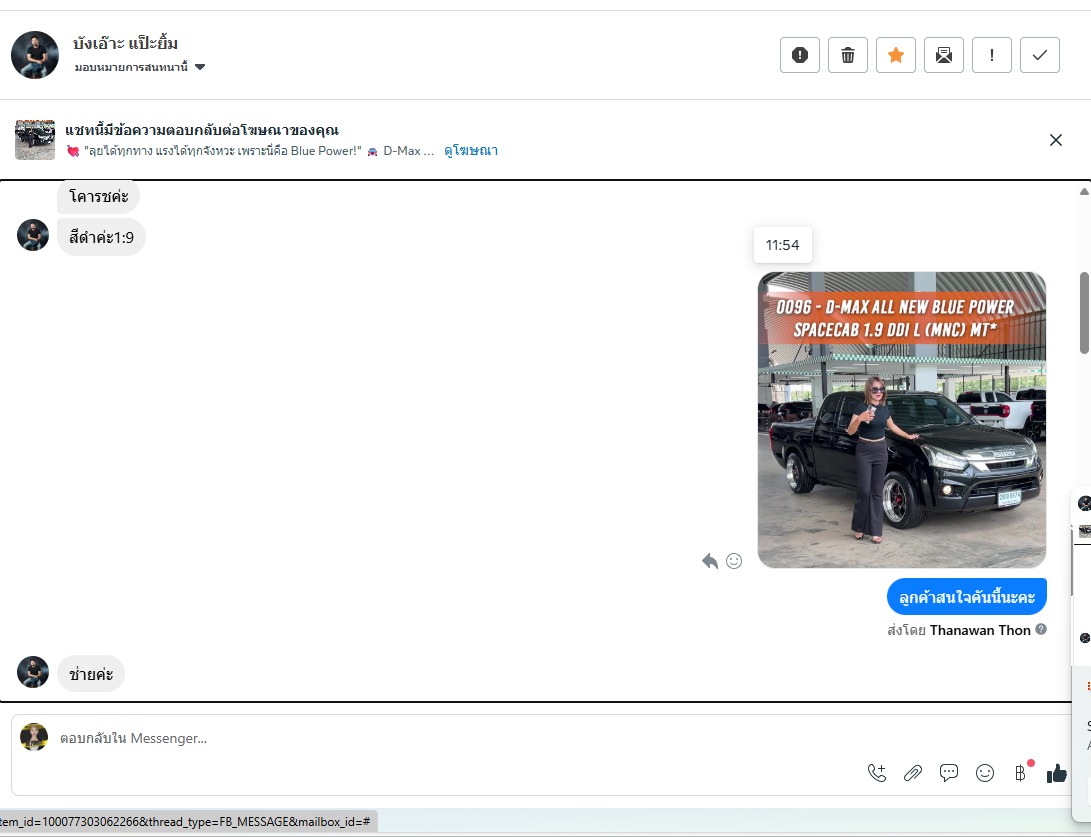Click scrollbar up arrow of chat

(x=1084, y=191)
